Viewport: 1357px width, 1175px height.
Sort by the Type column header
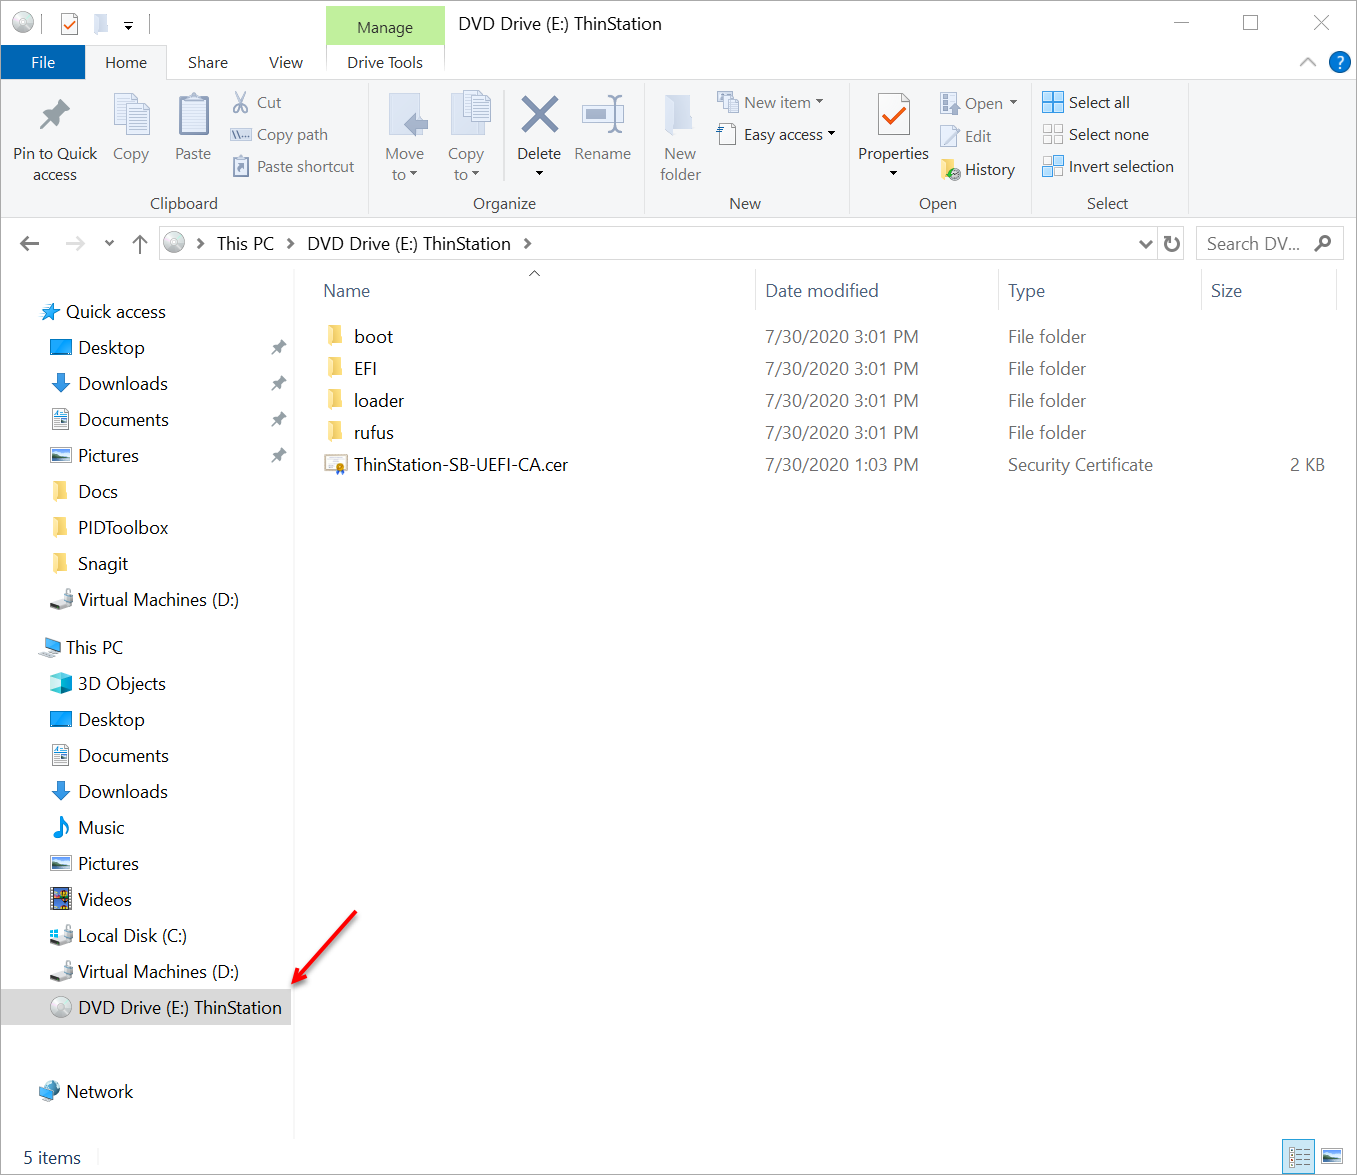pyautogui.click(x=1026, y=291)
